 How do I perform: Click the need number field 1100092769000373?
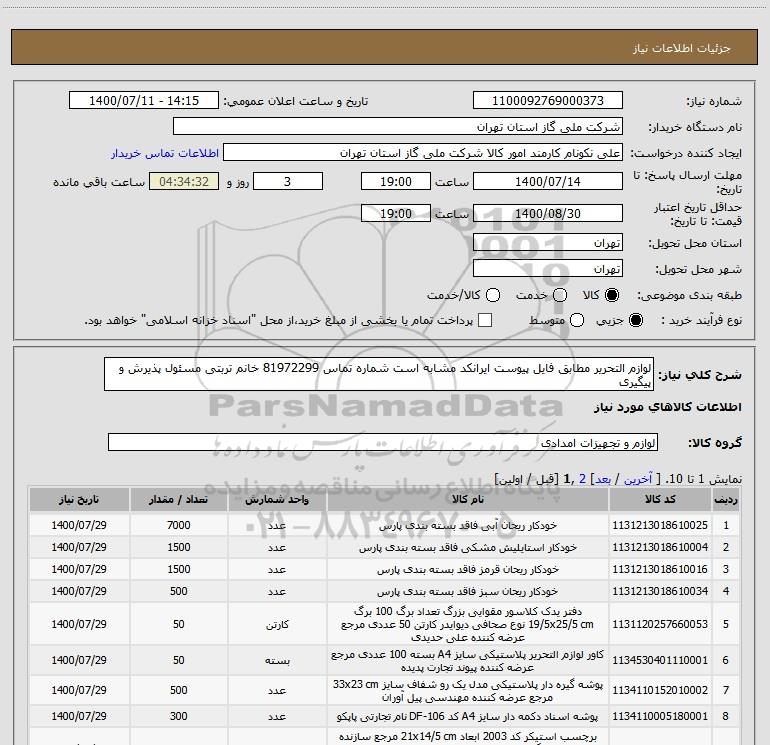tap(548, 100)
